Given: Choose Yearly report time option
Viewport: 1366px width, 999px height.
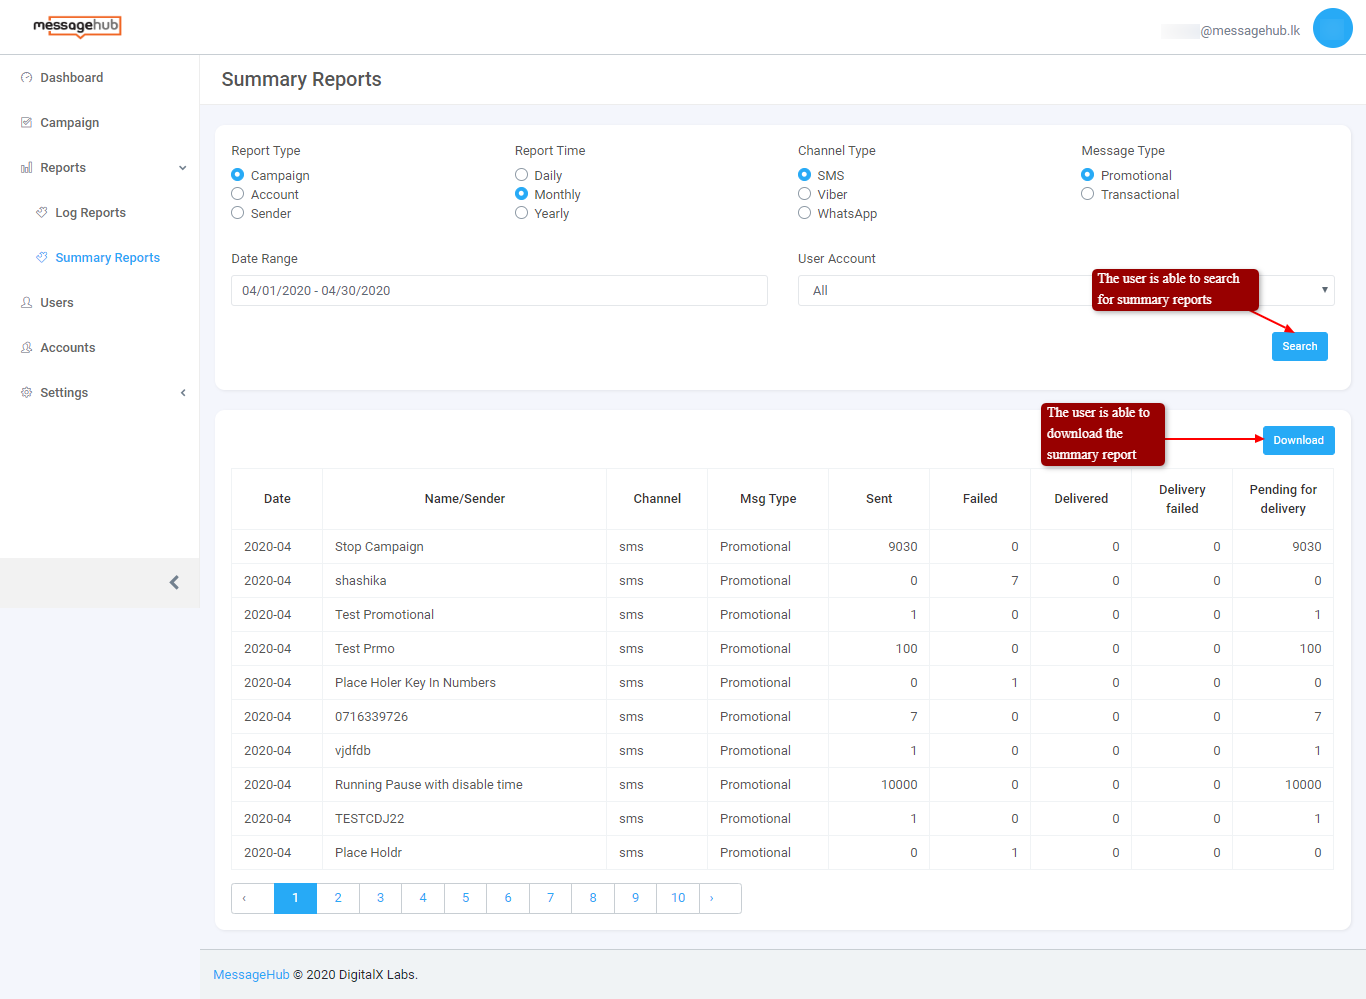Looking at the screenshot, I should (522, 213).
